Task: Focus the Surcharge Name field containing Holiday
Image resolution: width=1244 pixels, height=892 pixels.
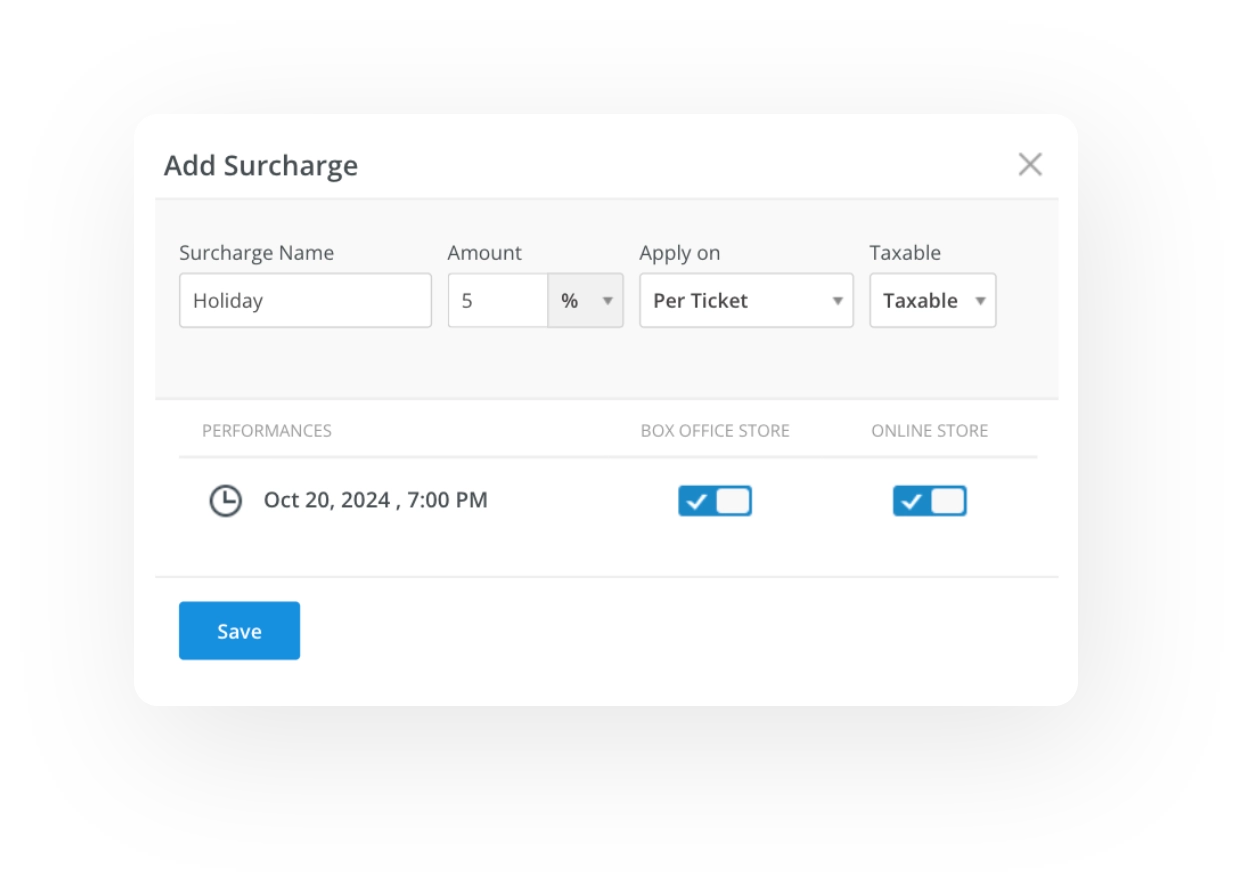Action: click(x=305, y=301)
